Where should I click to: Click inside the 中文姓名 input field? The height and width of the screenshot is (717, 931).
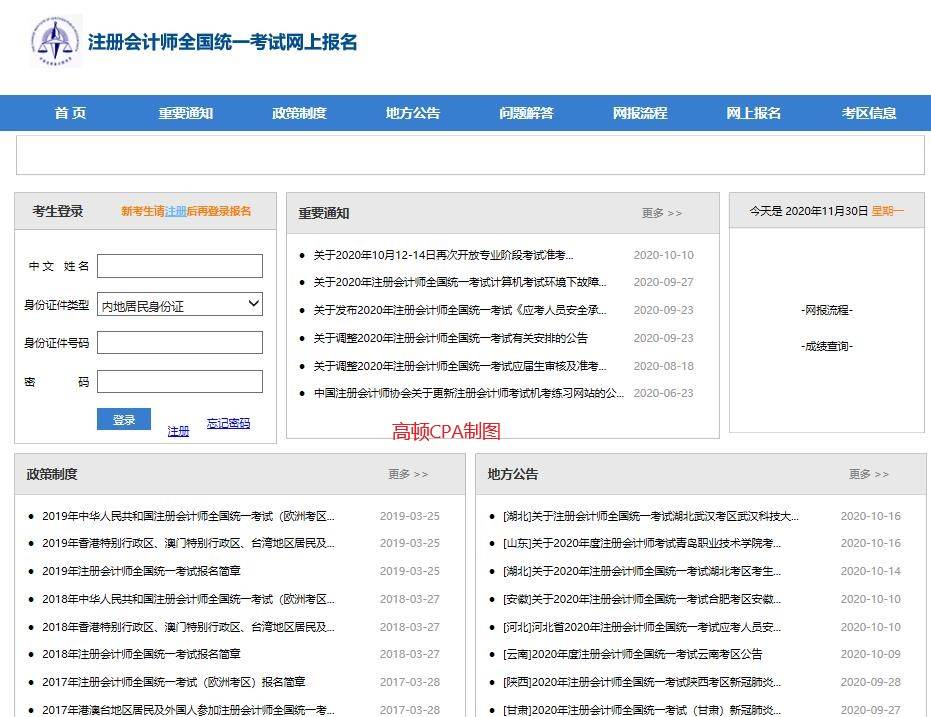(179, 265)
